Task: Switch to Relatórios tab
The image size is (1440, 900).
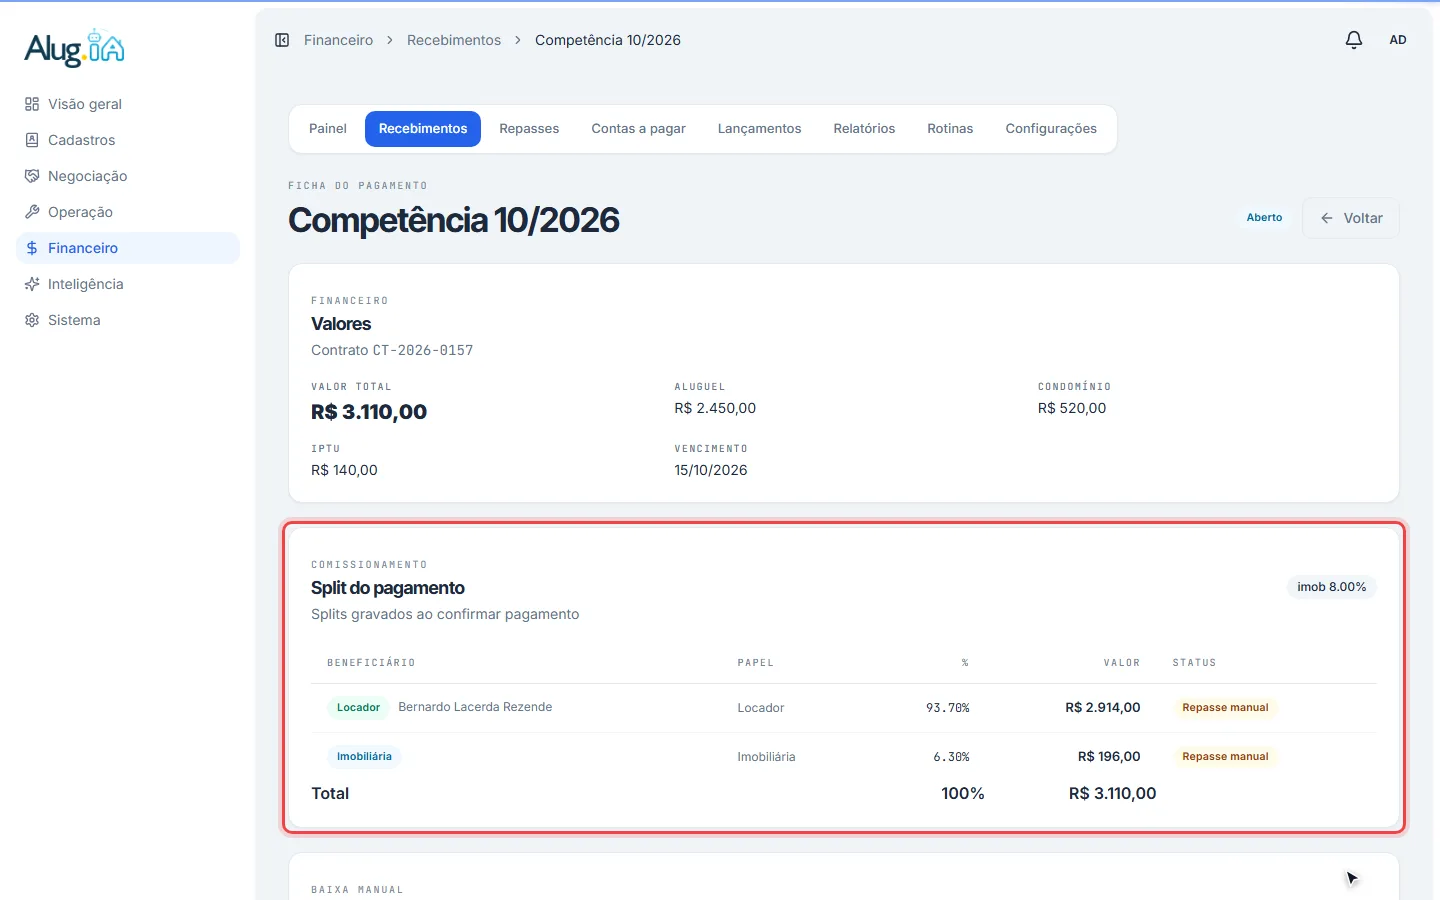Action: (864, 129)
